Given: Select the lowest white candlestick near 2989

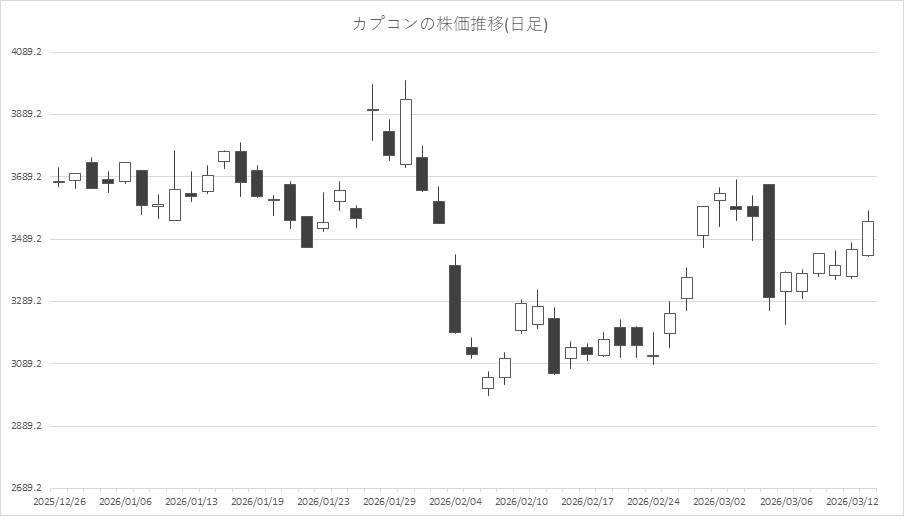Looking at the screenshot, I should tap(488, 382).
